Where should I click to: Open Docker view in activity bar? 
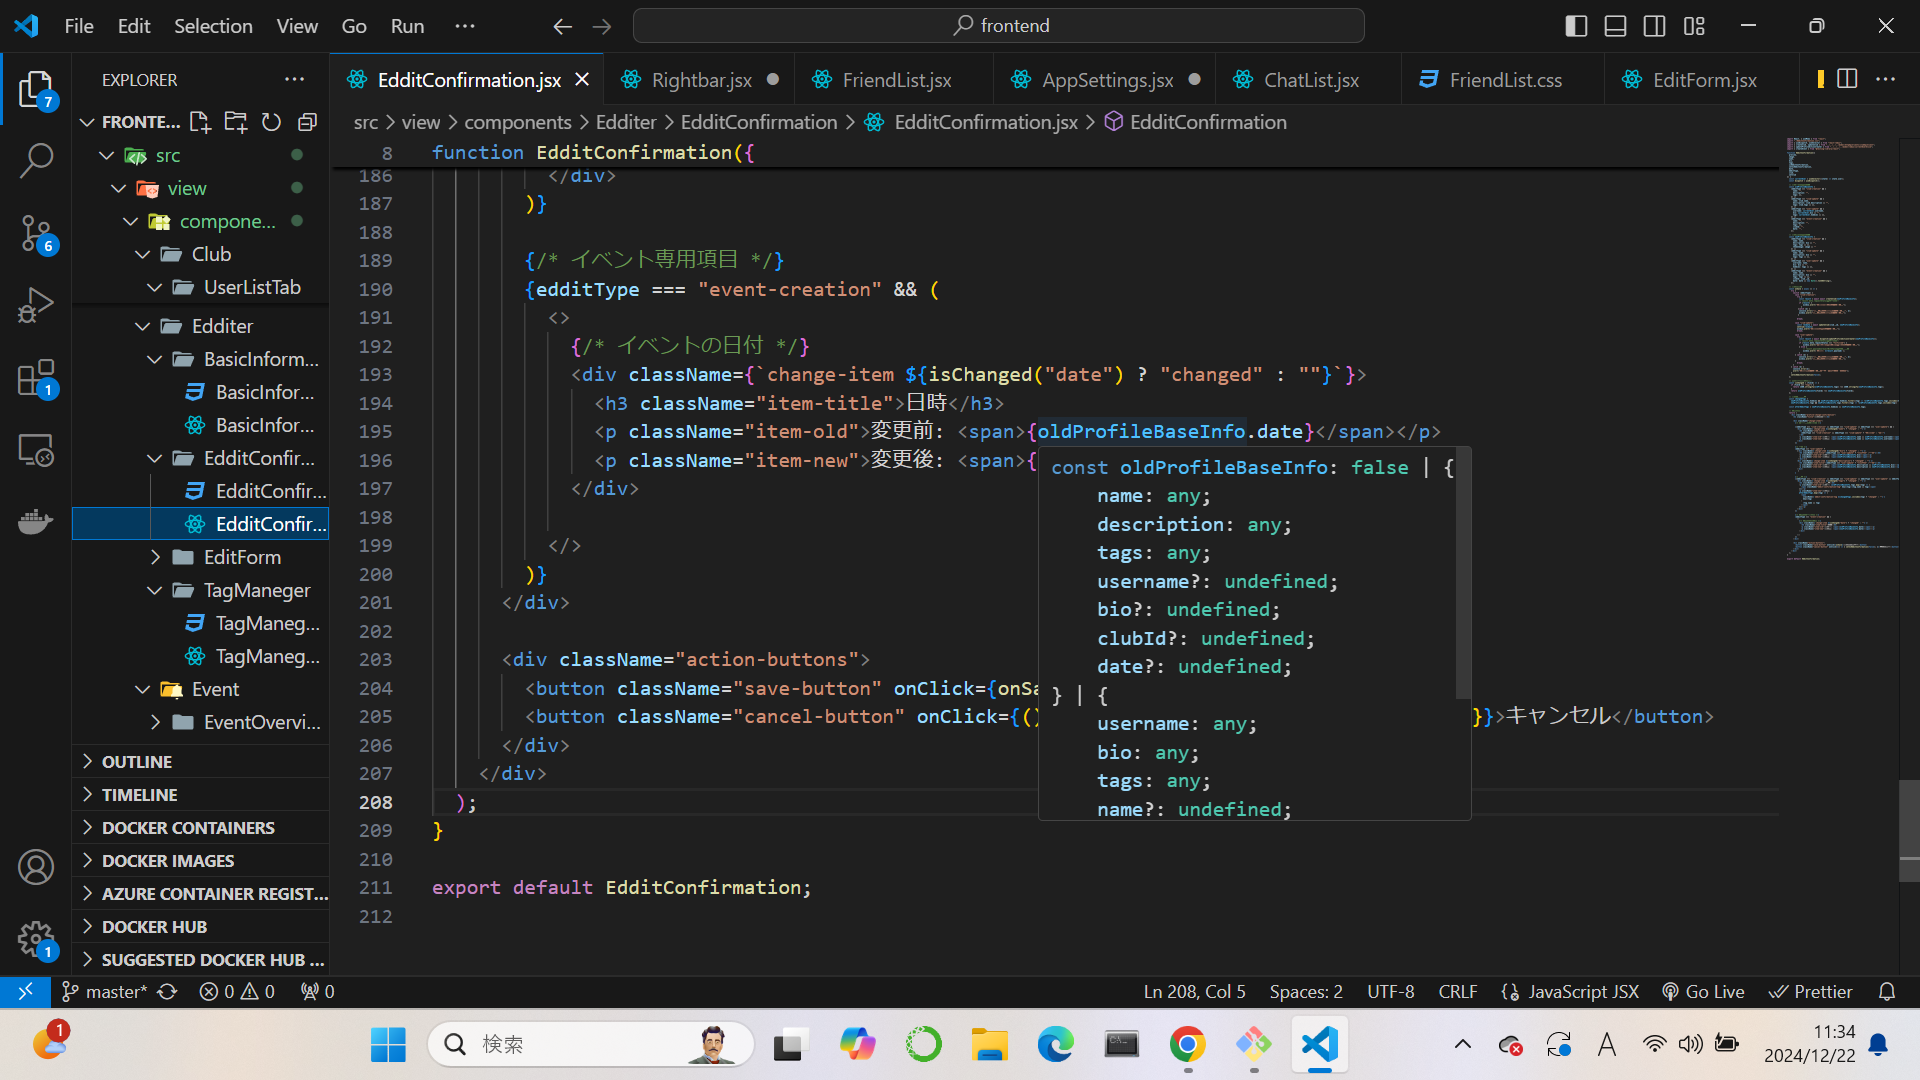36,521
